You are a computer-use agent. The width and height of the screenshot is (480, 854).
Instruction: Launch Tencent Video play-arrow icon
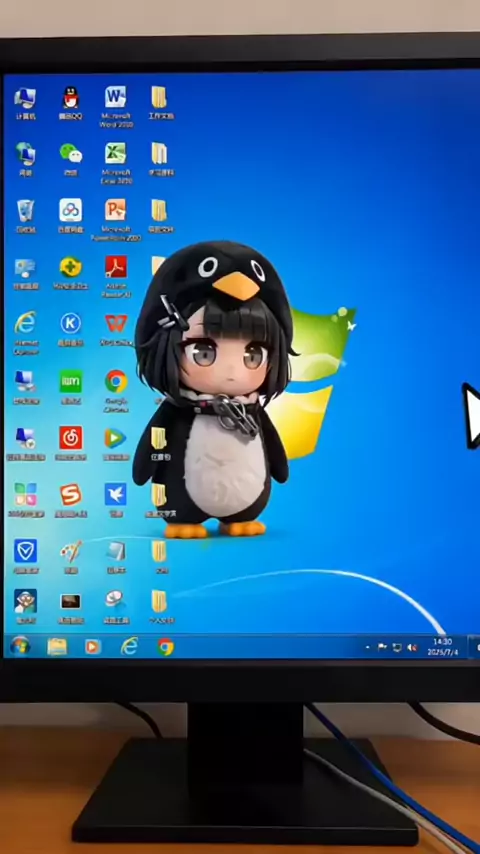coord(116,438)
